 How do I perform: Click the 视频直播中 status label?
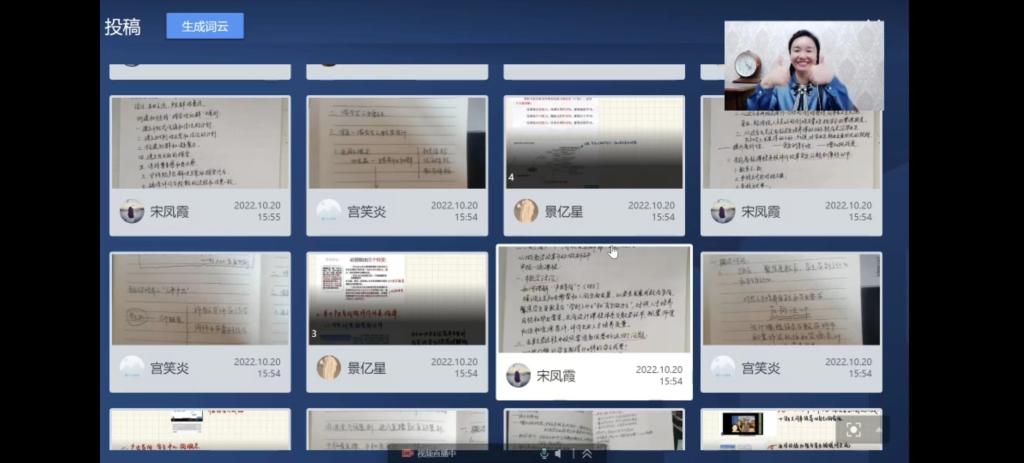pyautogui.click(x=436, y=453)
